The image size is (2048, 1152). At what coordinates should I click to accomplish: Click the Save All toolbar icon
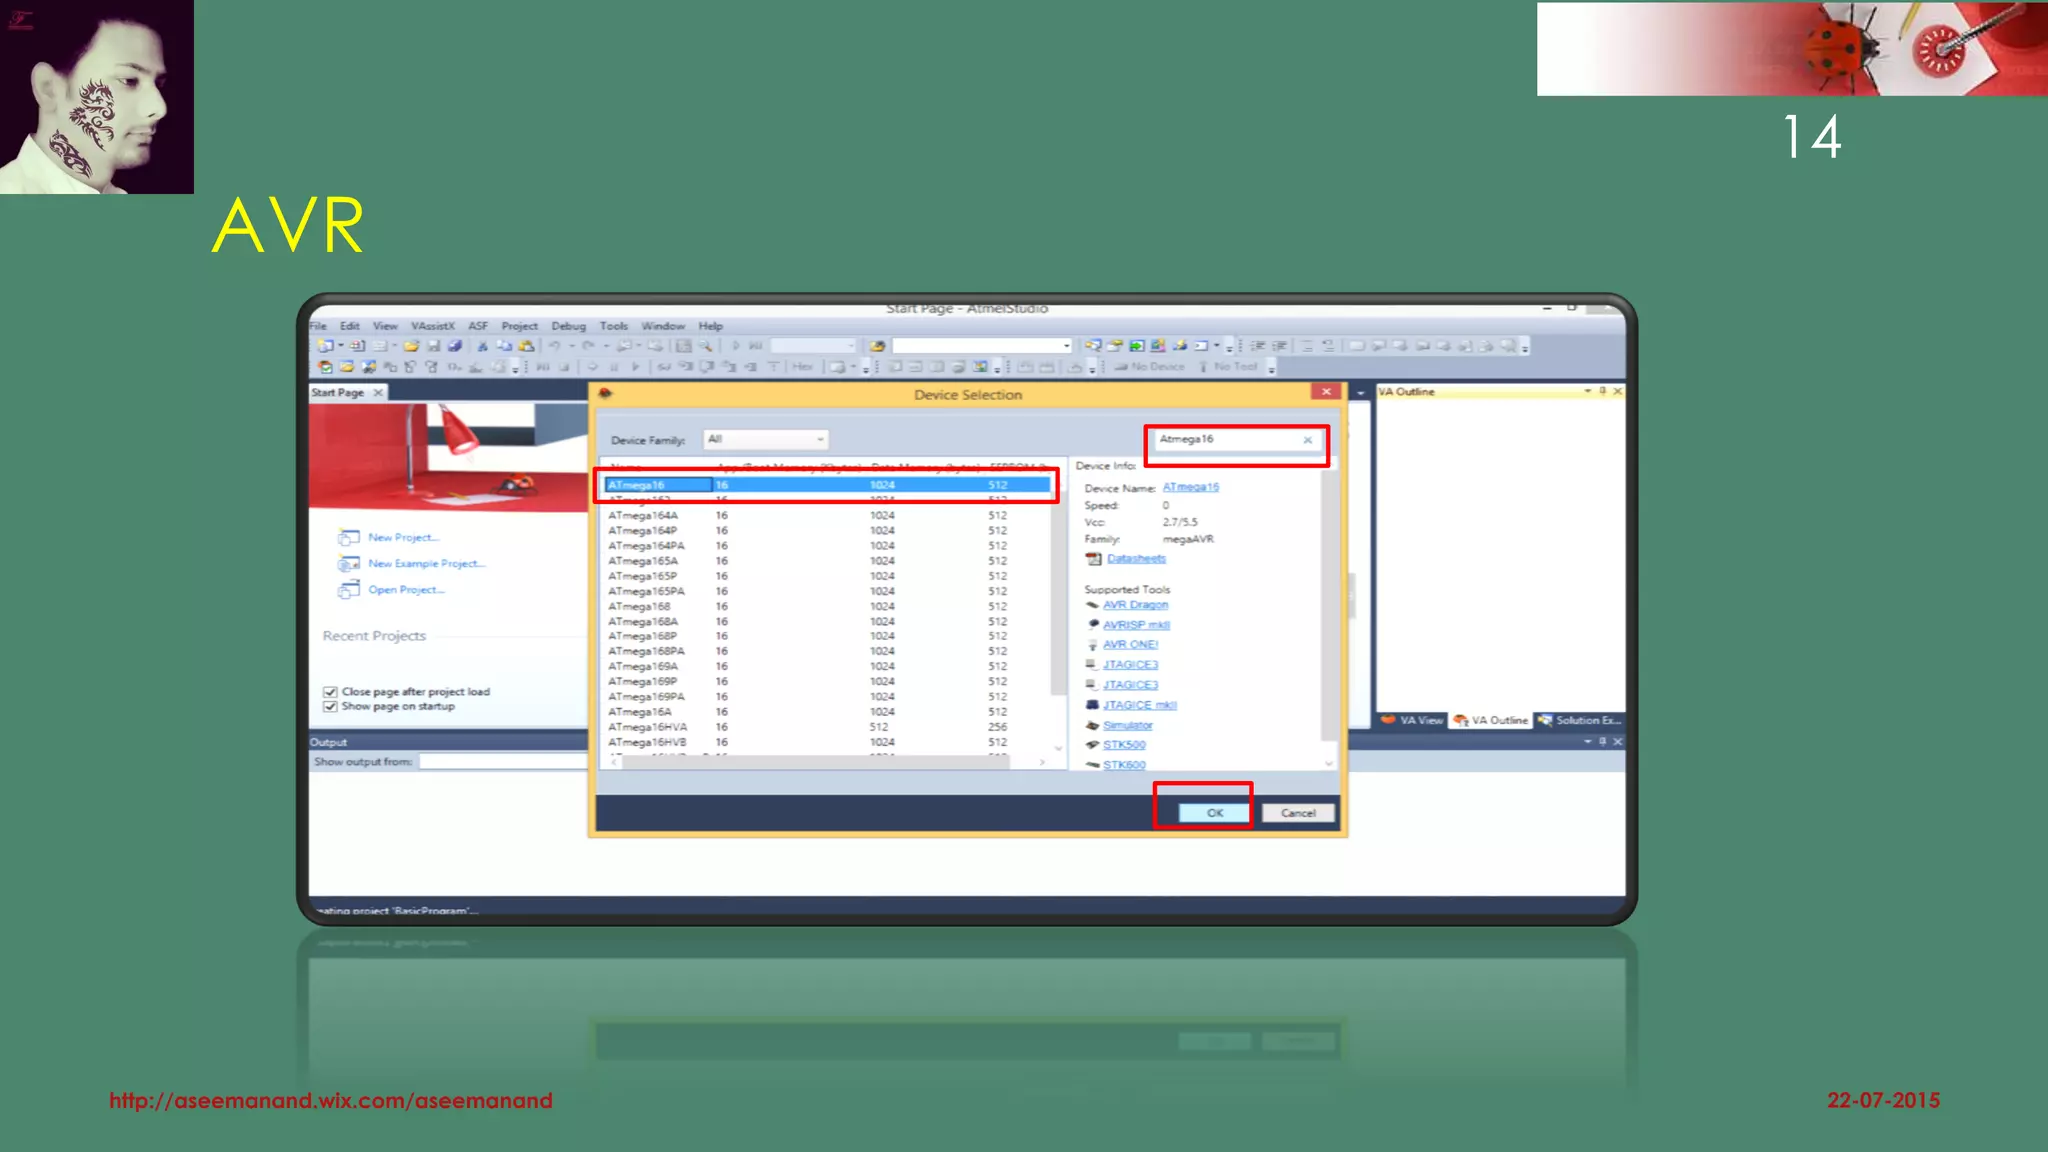tap(455, 346)
